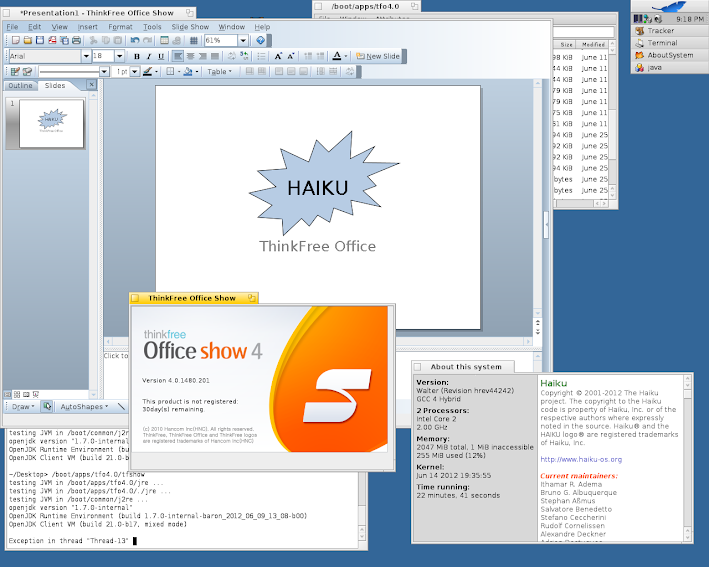Click the line color pen icon

click(147, 71)
